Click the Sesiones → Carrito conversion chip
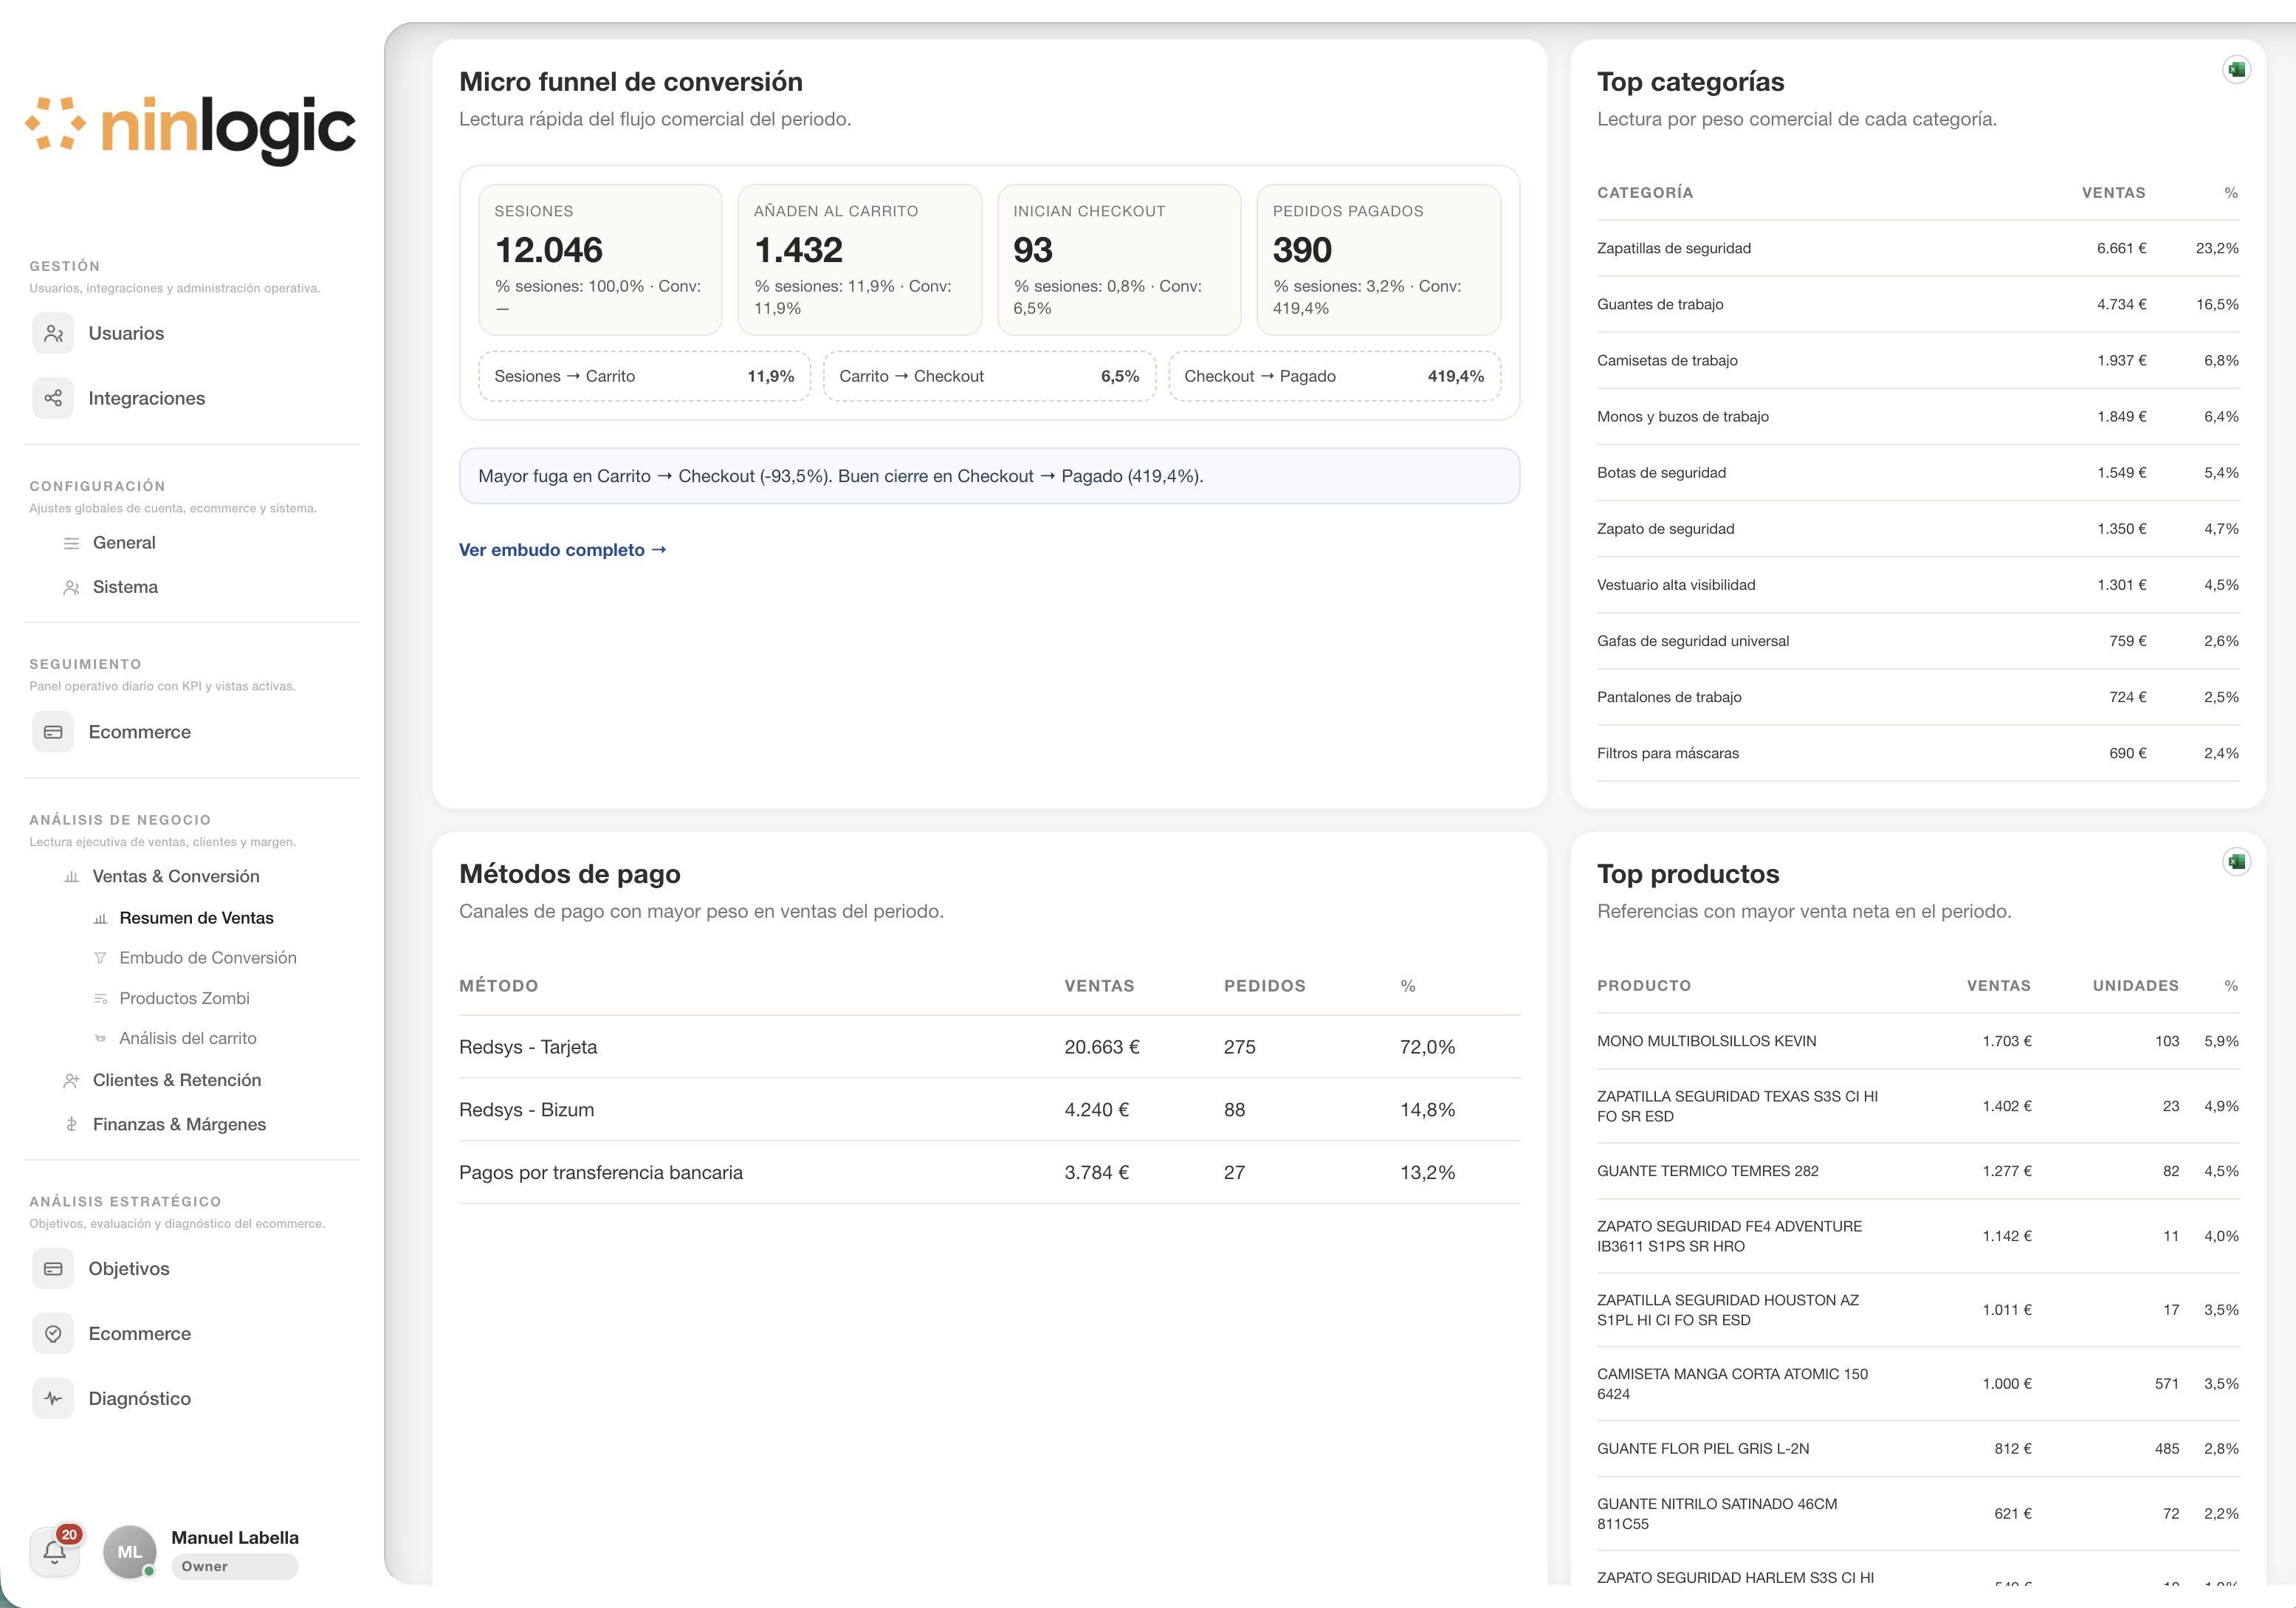Viewport: 2296px width, 1608px height. pyautogui.click(x=644, y=376)
